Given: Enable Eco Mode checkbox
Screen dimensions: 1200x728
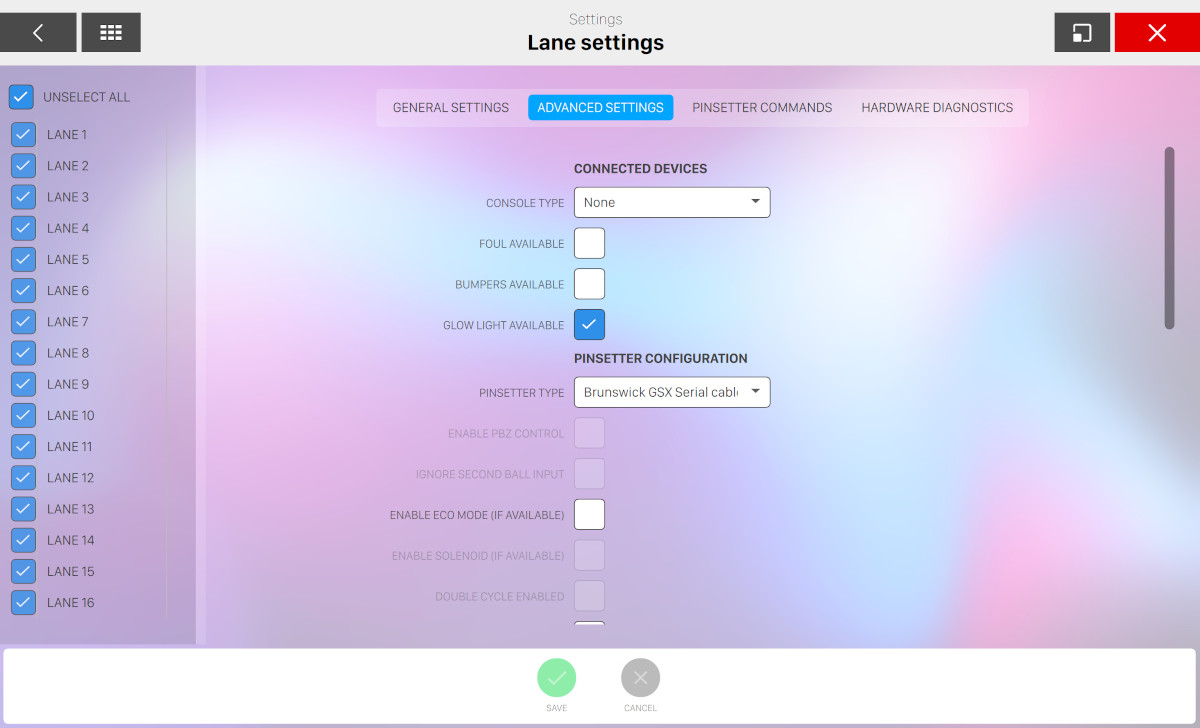Looking at the screenshot, I should pos(589,514).
